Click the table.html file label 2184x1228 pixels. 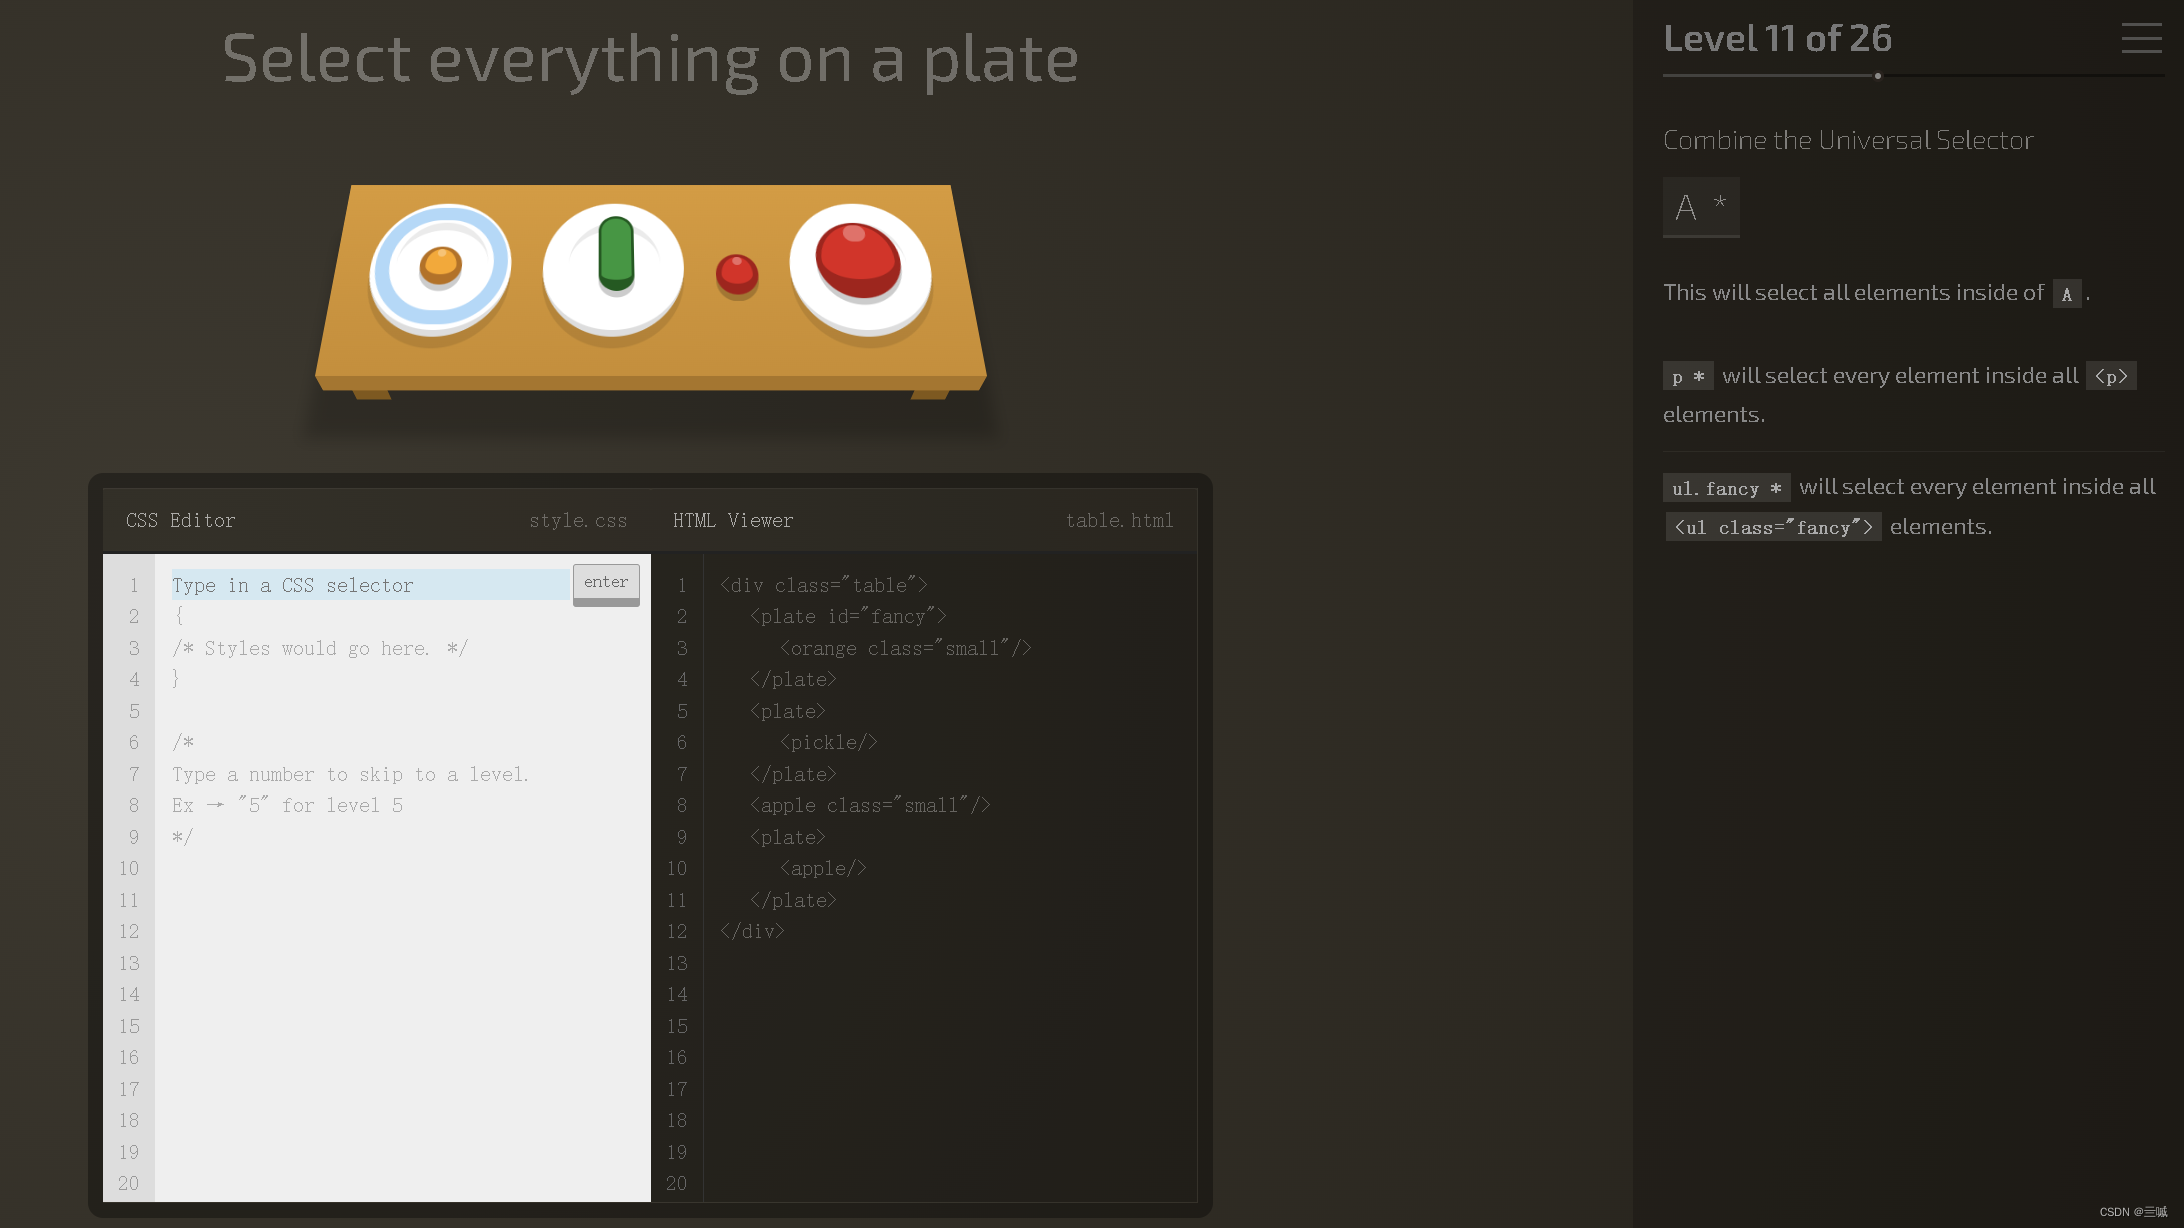[1120, 520]
